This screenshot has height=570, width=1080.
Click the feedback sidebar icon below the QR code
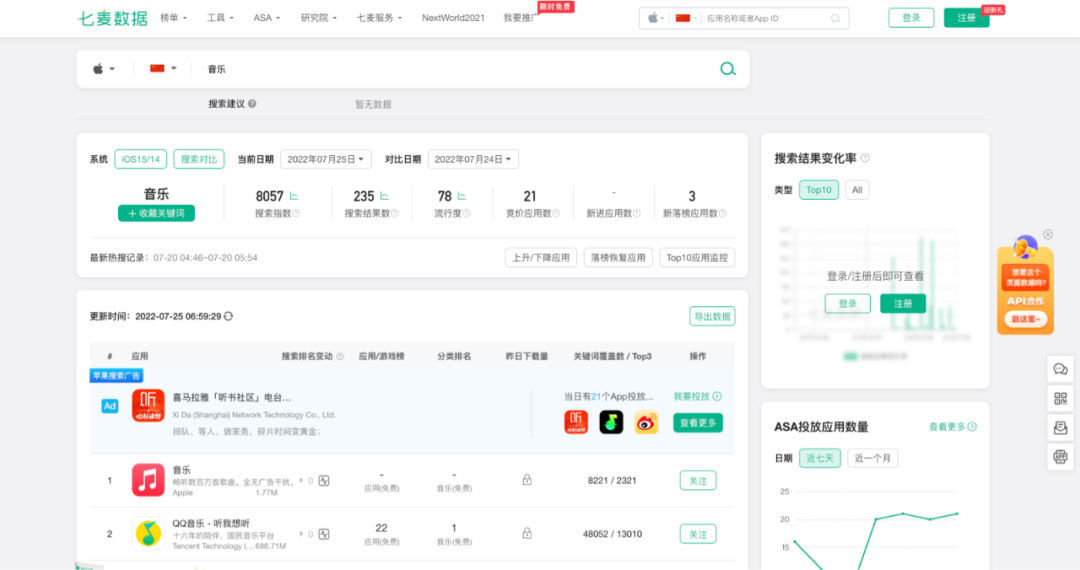[1061, 428]
